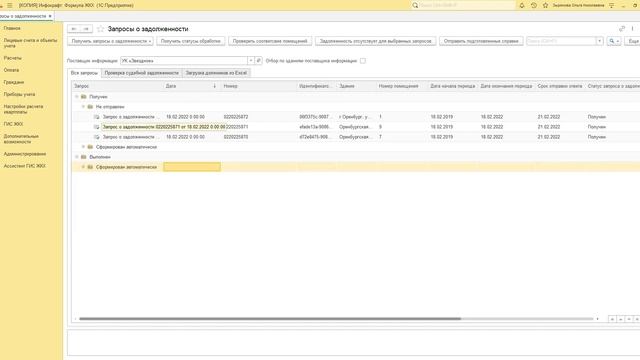Click into the toolbar search input field
Image resolution: width=640 pixels, height=360 pixels.
click(561, 41)
